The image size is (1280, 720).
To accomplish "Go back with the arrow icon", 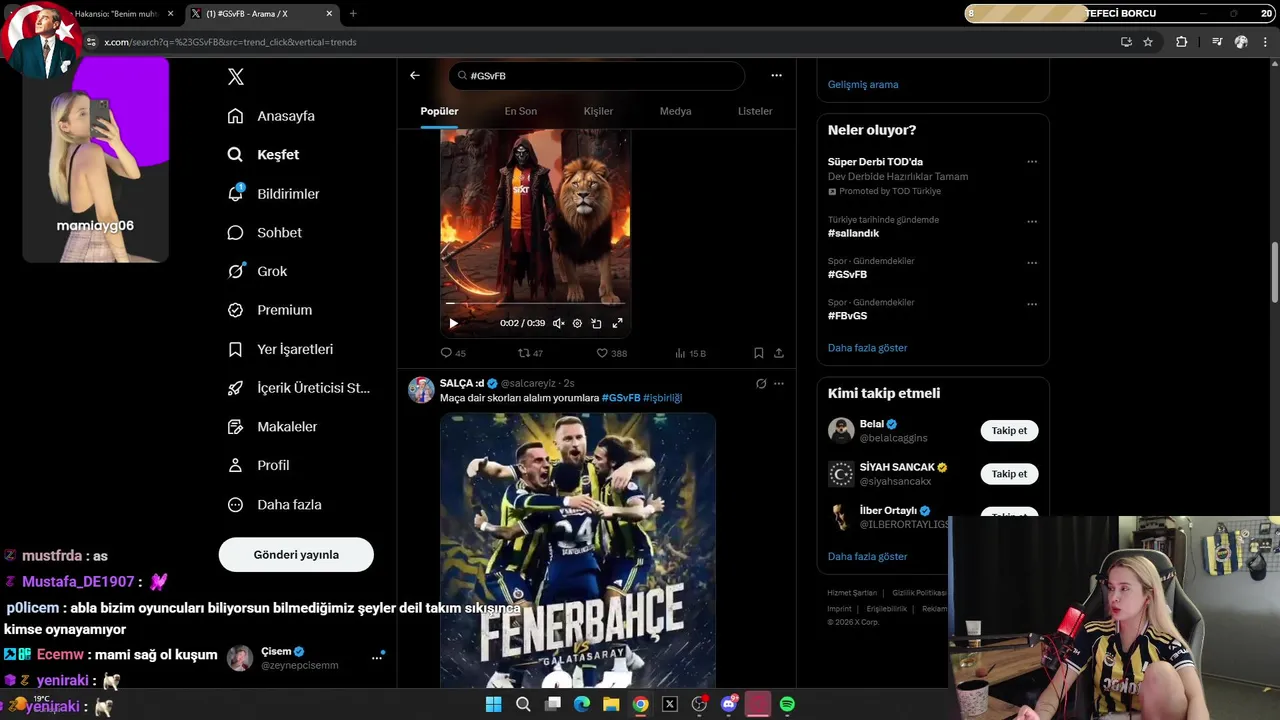I will 415,75.
